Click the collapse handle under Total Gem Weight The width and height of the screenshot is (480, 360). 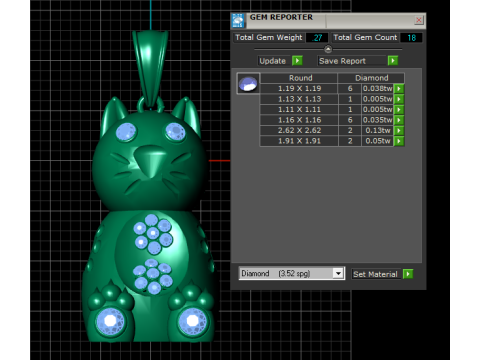328,49
